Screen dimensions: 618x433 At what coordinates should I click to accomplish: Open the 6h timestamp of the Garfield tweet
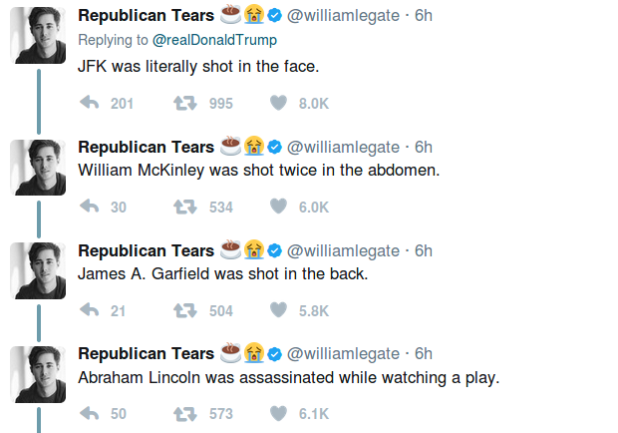coord(423,251)
